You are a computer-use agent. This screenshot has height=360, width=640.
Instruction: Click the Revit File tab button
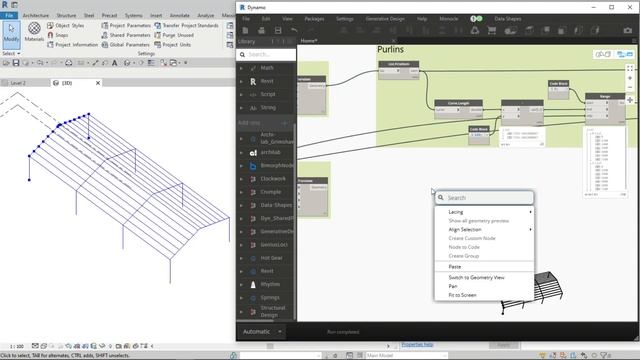click(x=9, y=15)
